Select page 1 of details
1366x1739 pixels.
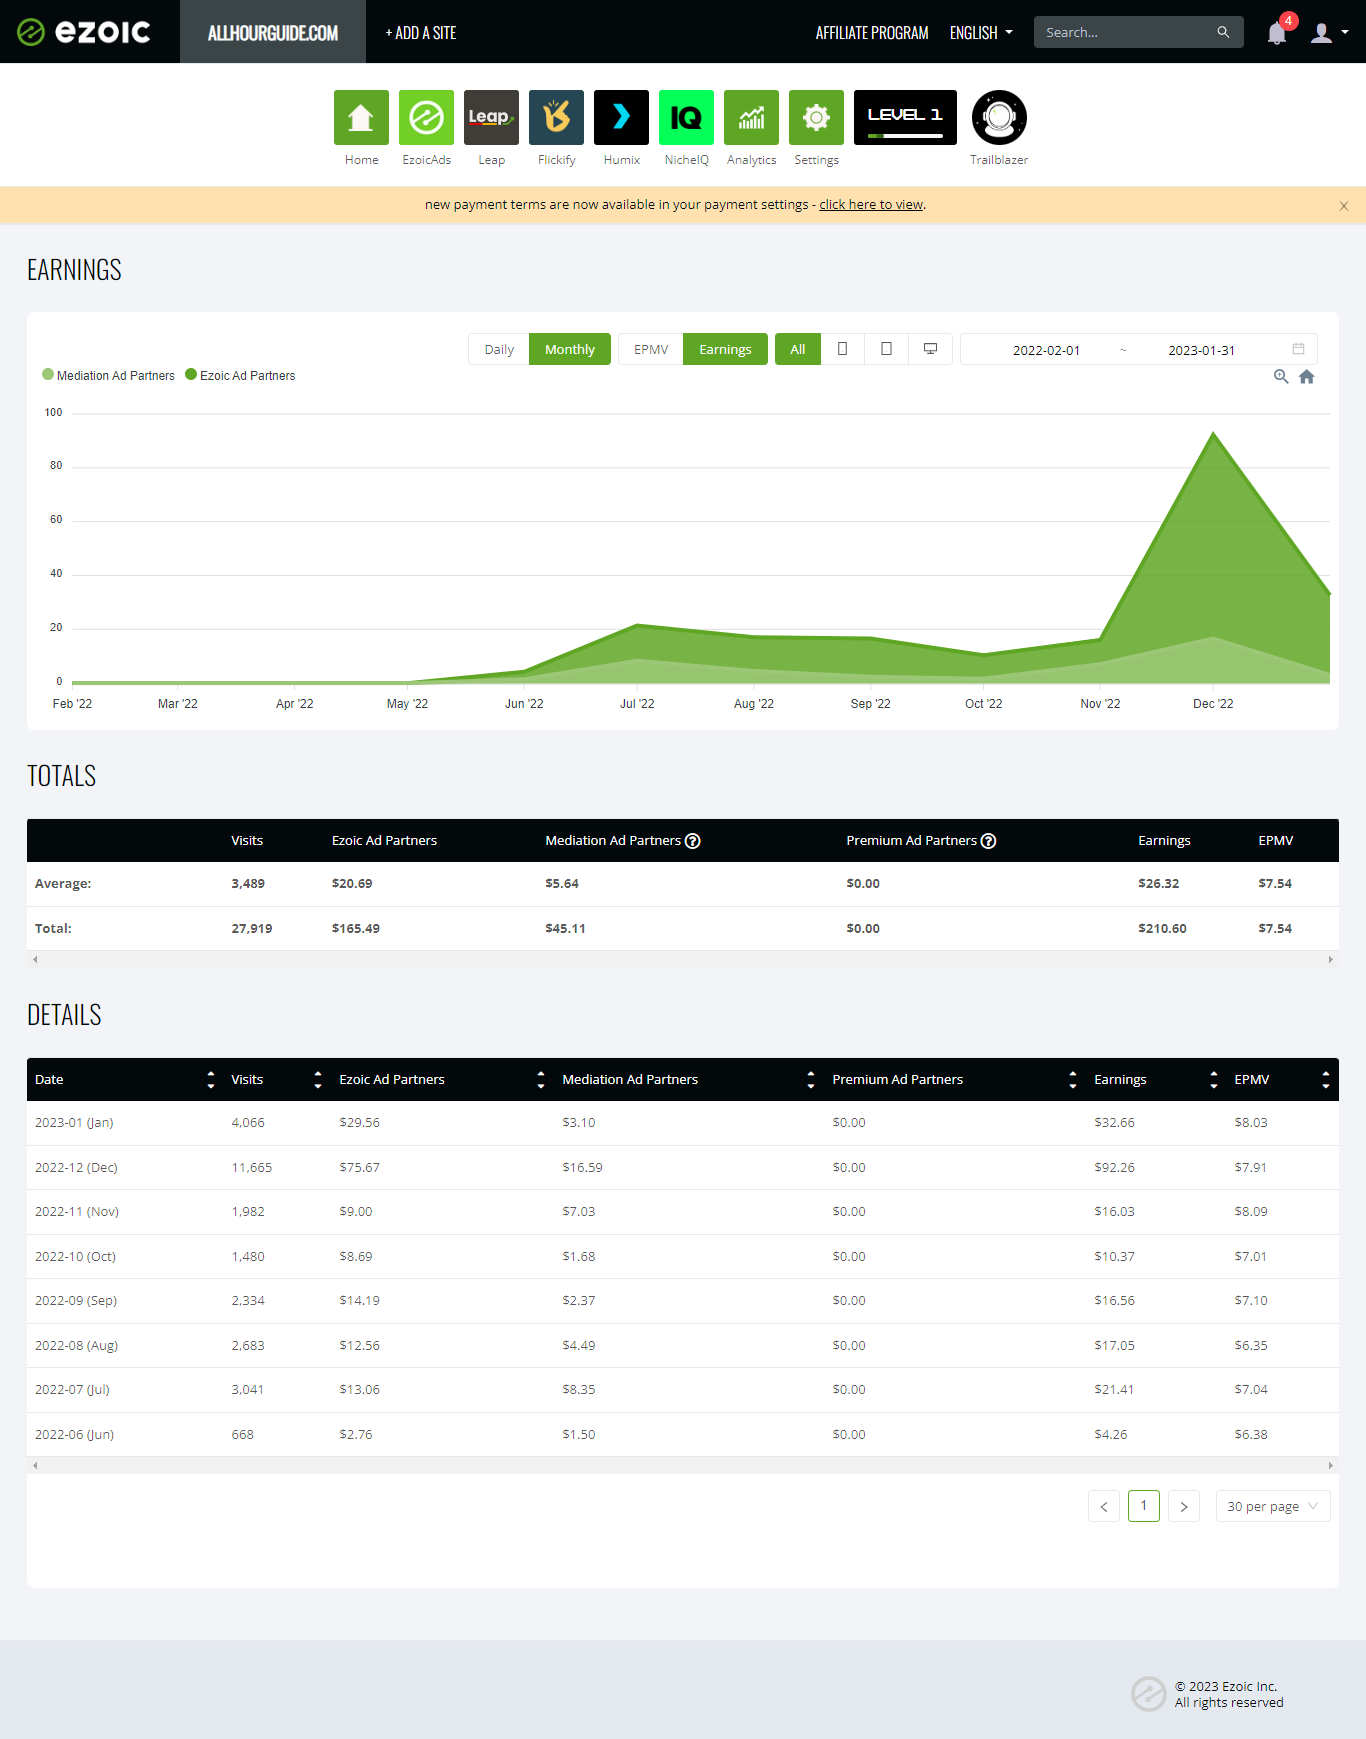(x=1144, y=1506)
